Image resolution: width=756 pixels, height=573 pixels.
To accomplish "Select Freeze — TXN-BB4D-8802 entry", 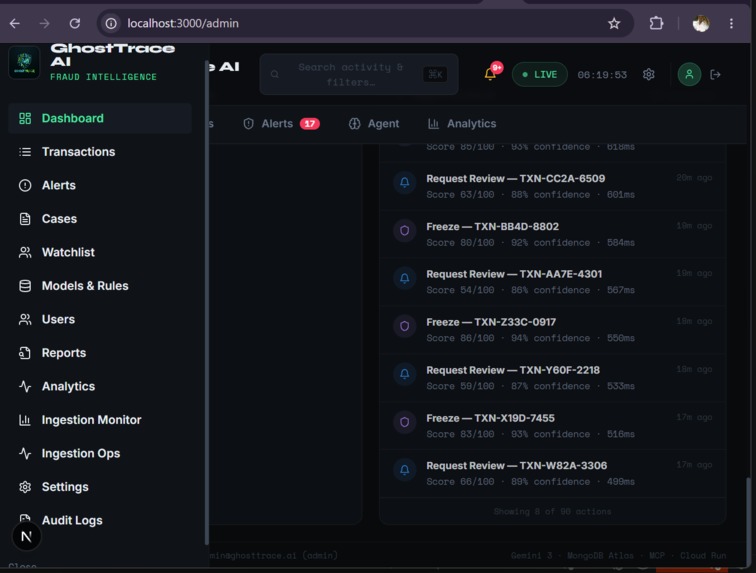I will [x=553, y=234].
